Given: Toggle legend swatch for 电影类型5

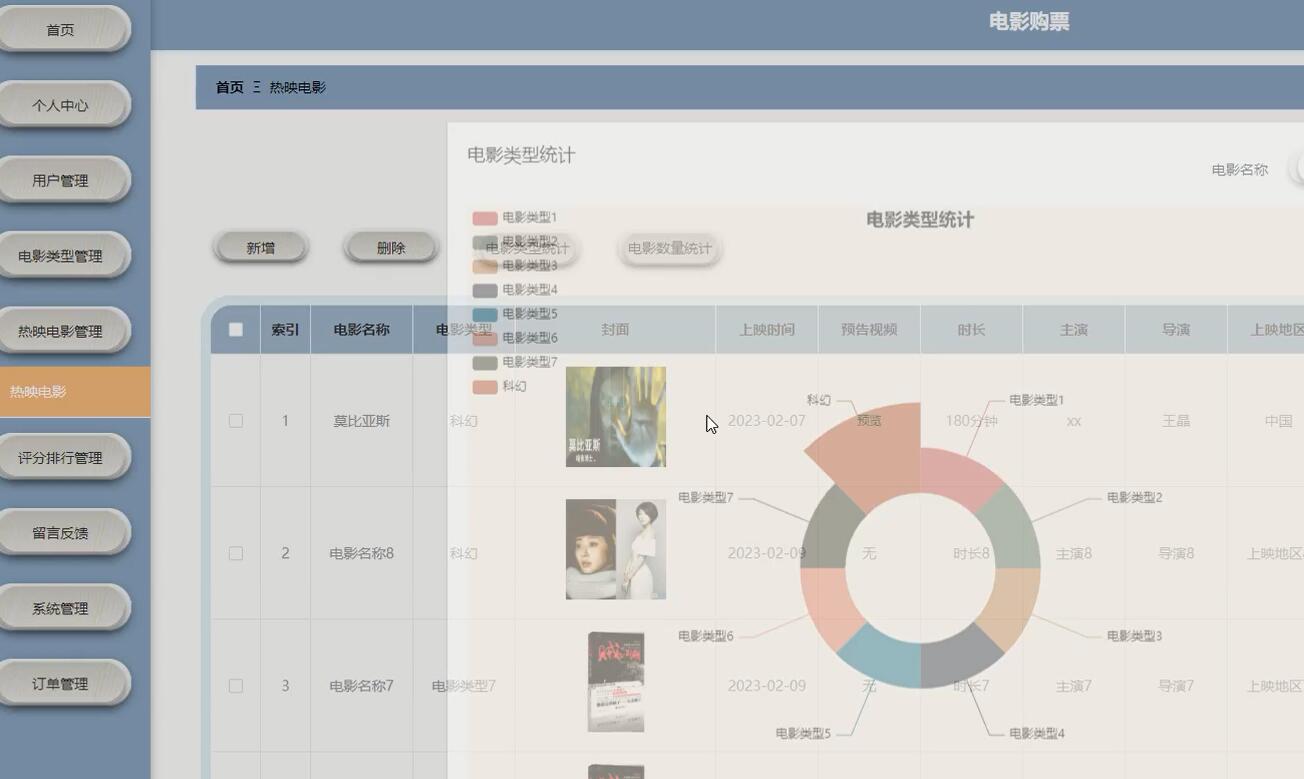Looking at the screenshot, I should 485,314.
